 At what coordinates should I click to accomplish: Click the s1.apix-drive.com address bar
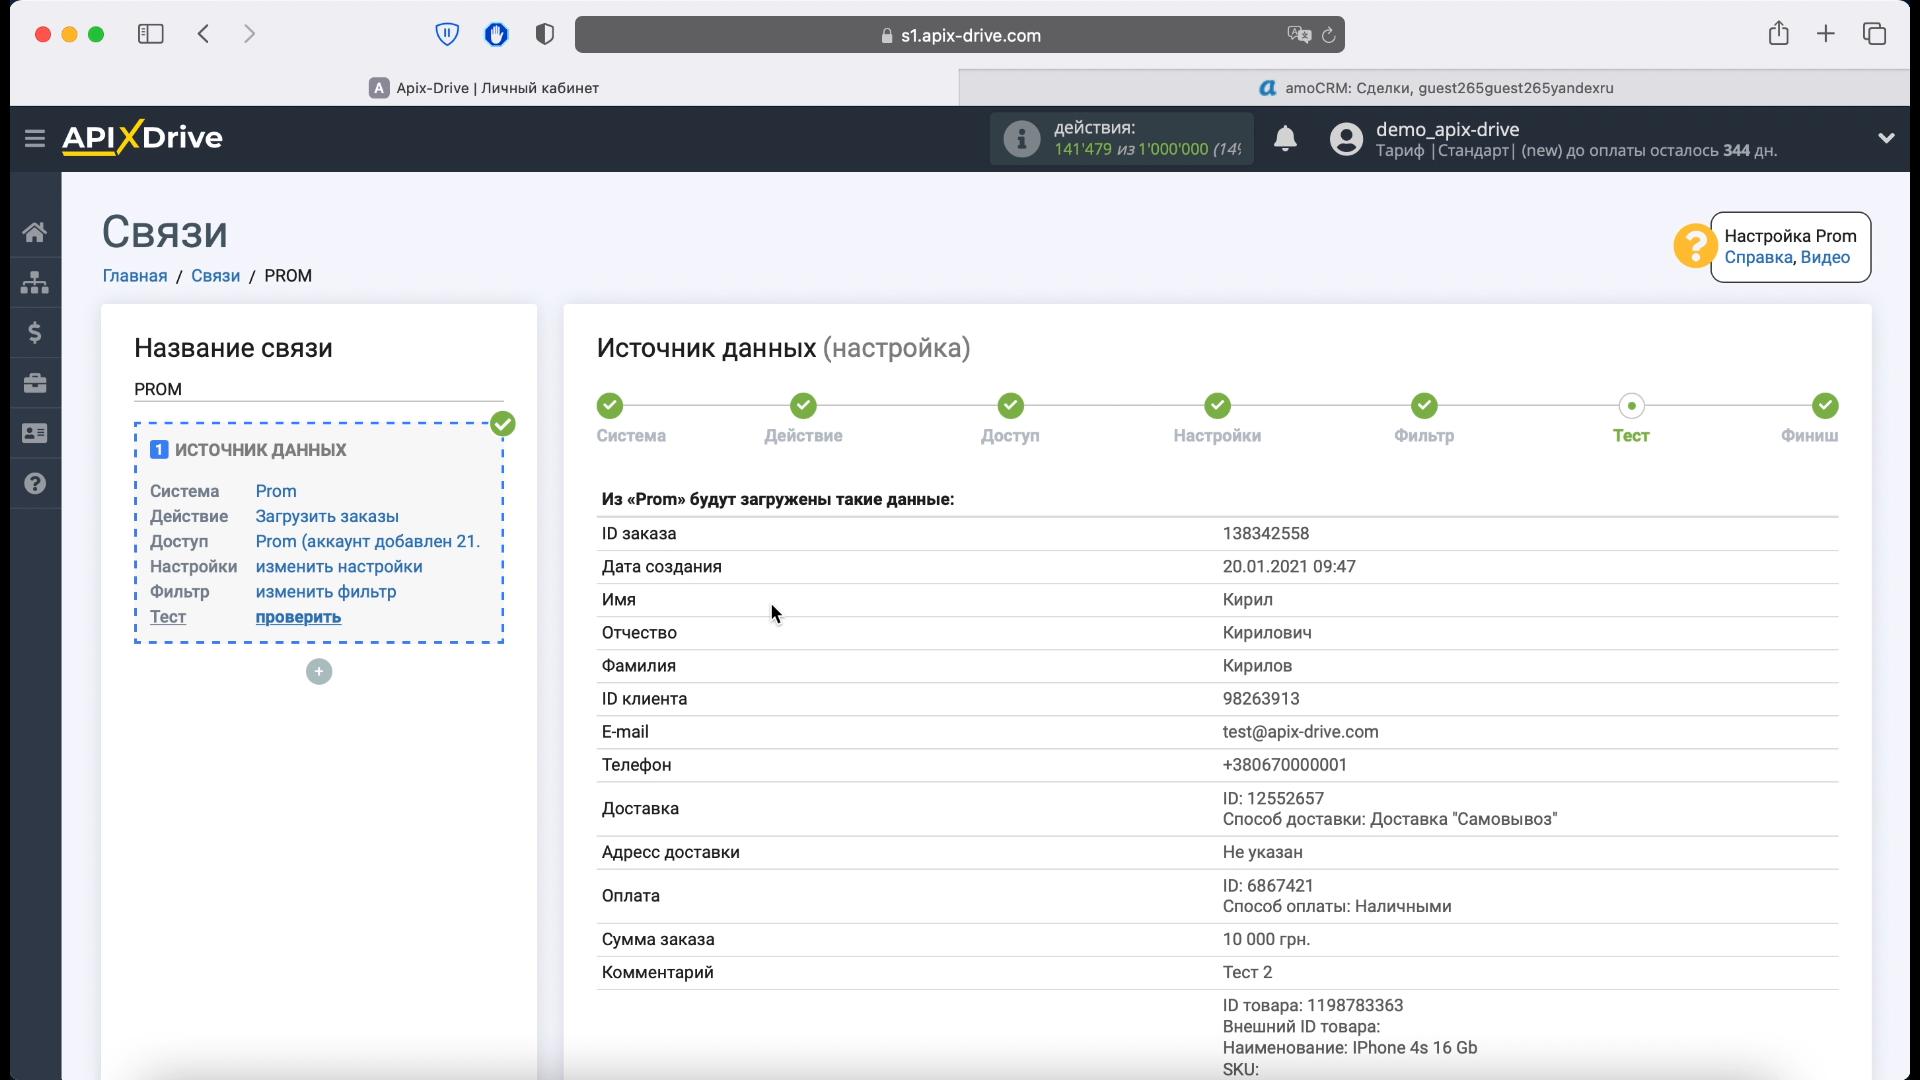(x=960, y=35)
